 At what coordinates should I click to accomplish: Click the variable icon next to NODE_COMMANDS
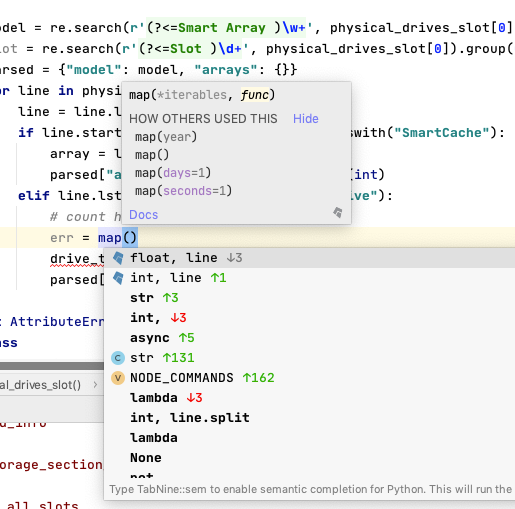click(118, 378)
